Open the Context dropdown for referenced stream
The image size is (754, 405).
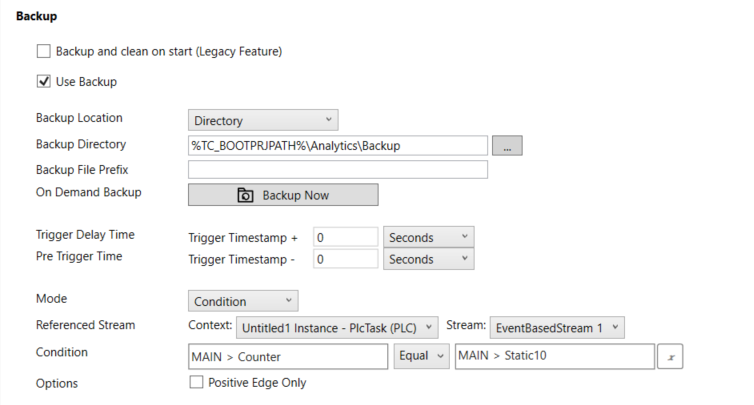(x=337, y=328)
